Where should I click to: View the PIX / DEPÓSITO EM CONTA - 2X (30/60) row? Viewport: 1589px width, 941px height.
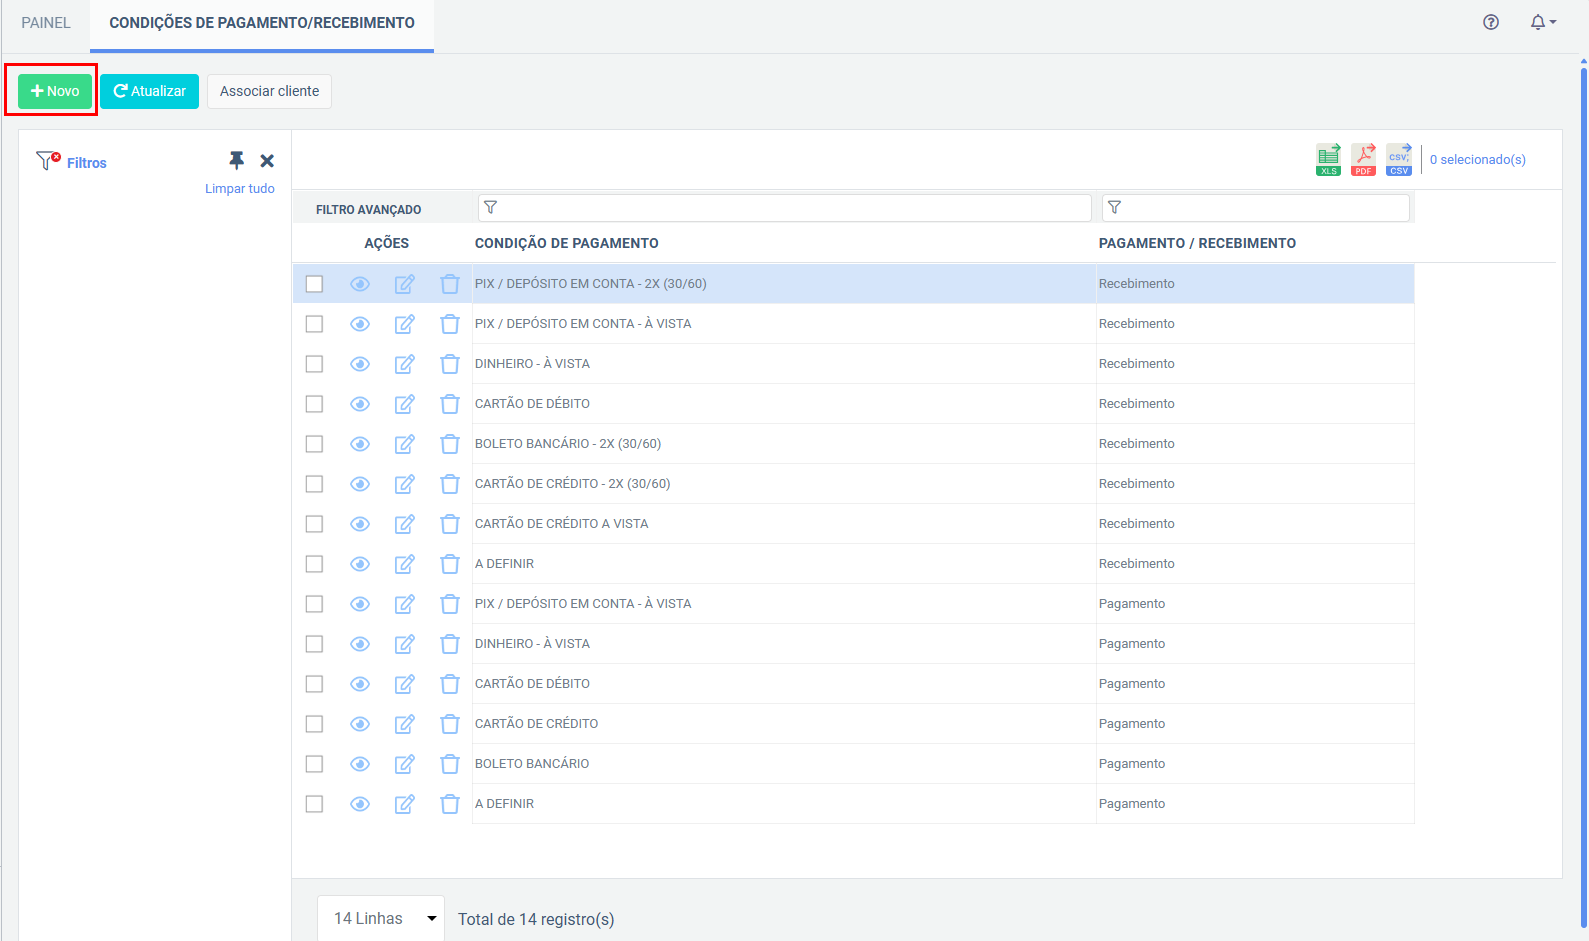(360, 284)
